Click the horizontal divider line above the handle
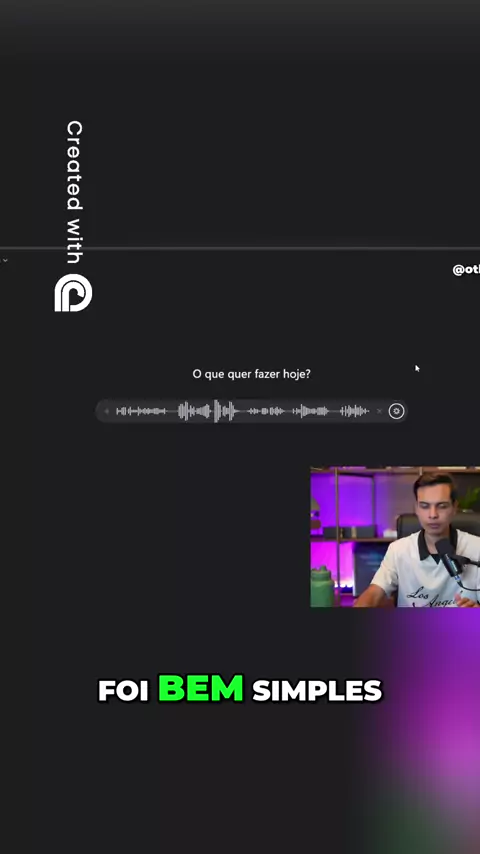This screenshot has height=854, width=480. point(240,248)
